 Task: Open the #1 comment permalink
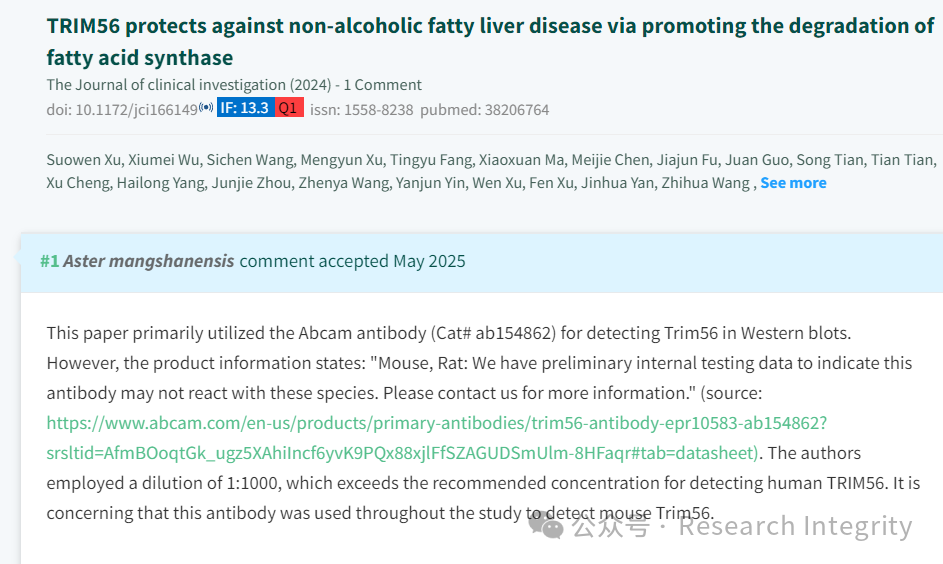49,261
